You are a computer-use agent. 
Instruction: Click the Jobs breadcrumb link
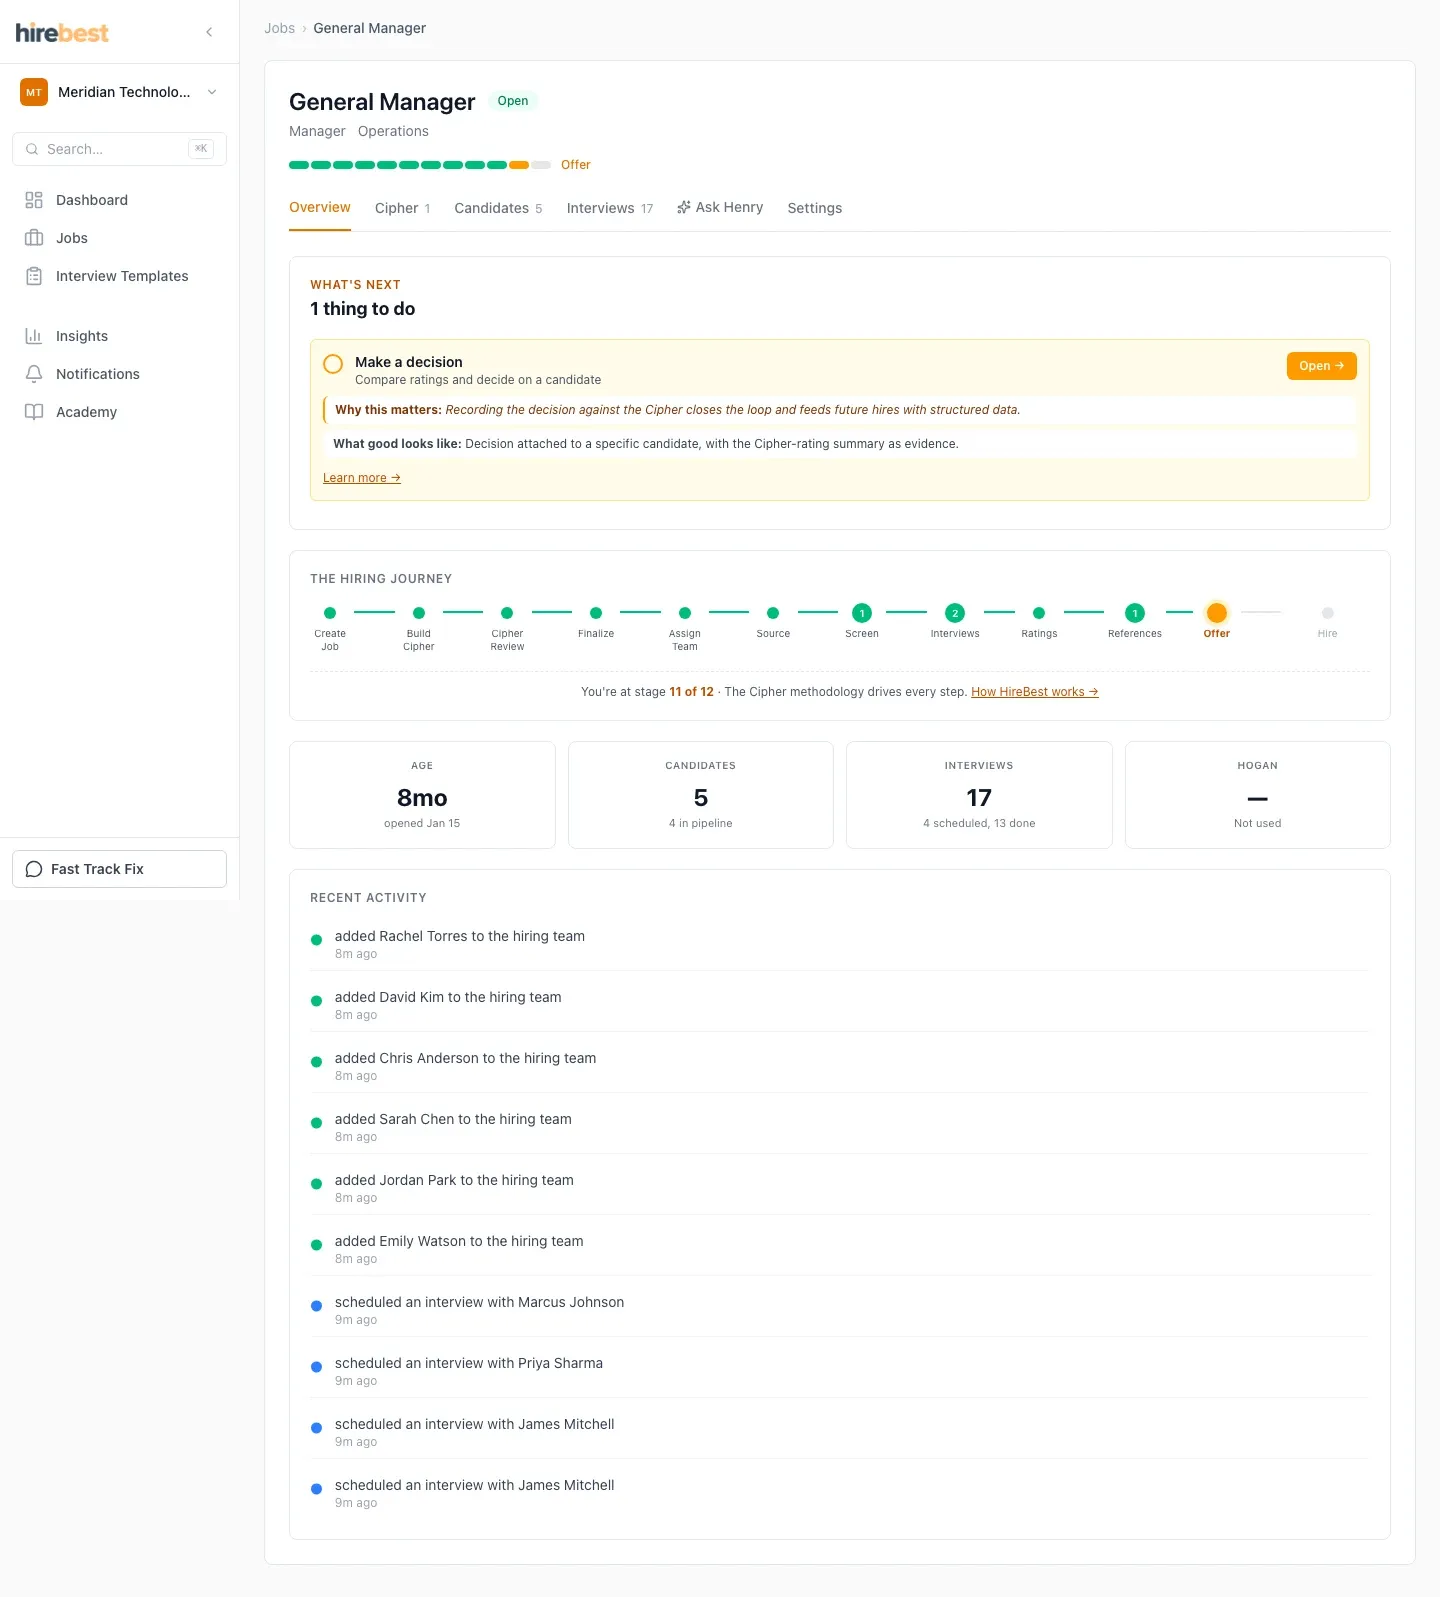(280, 28)
